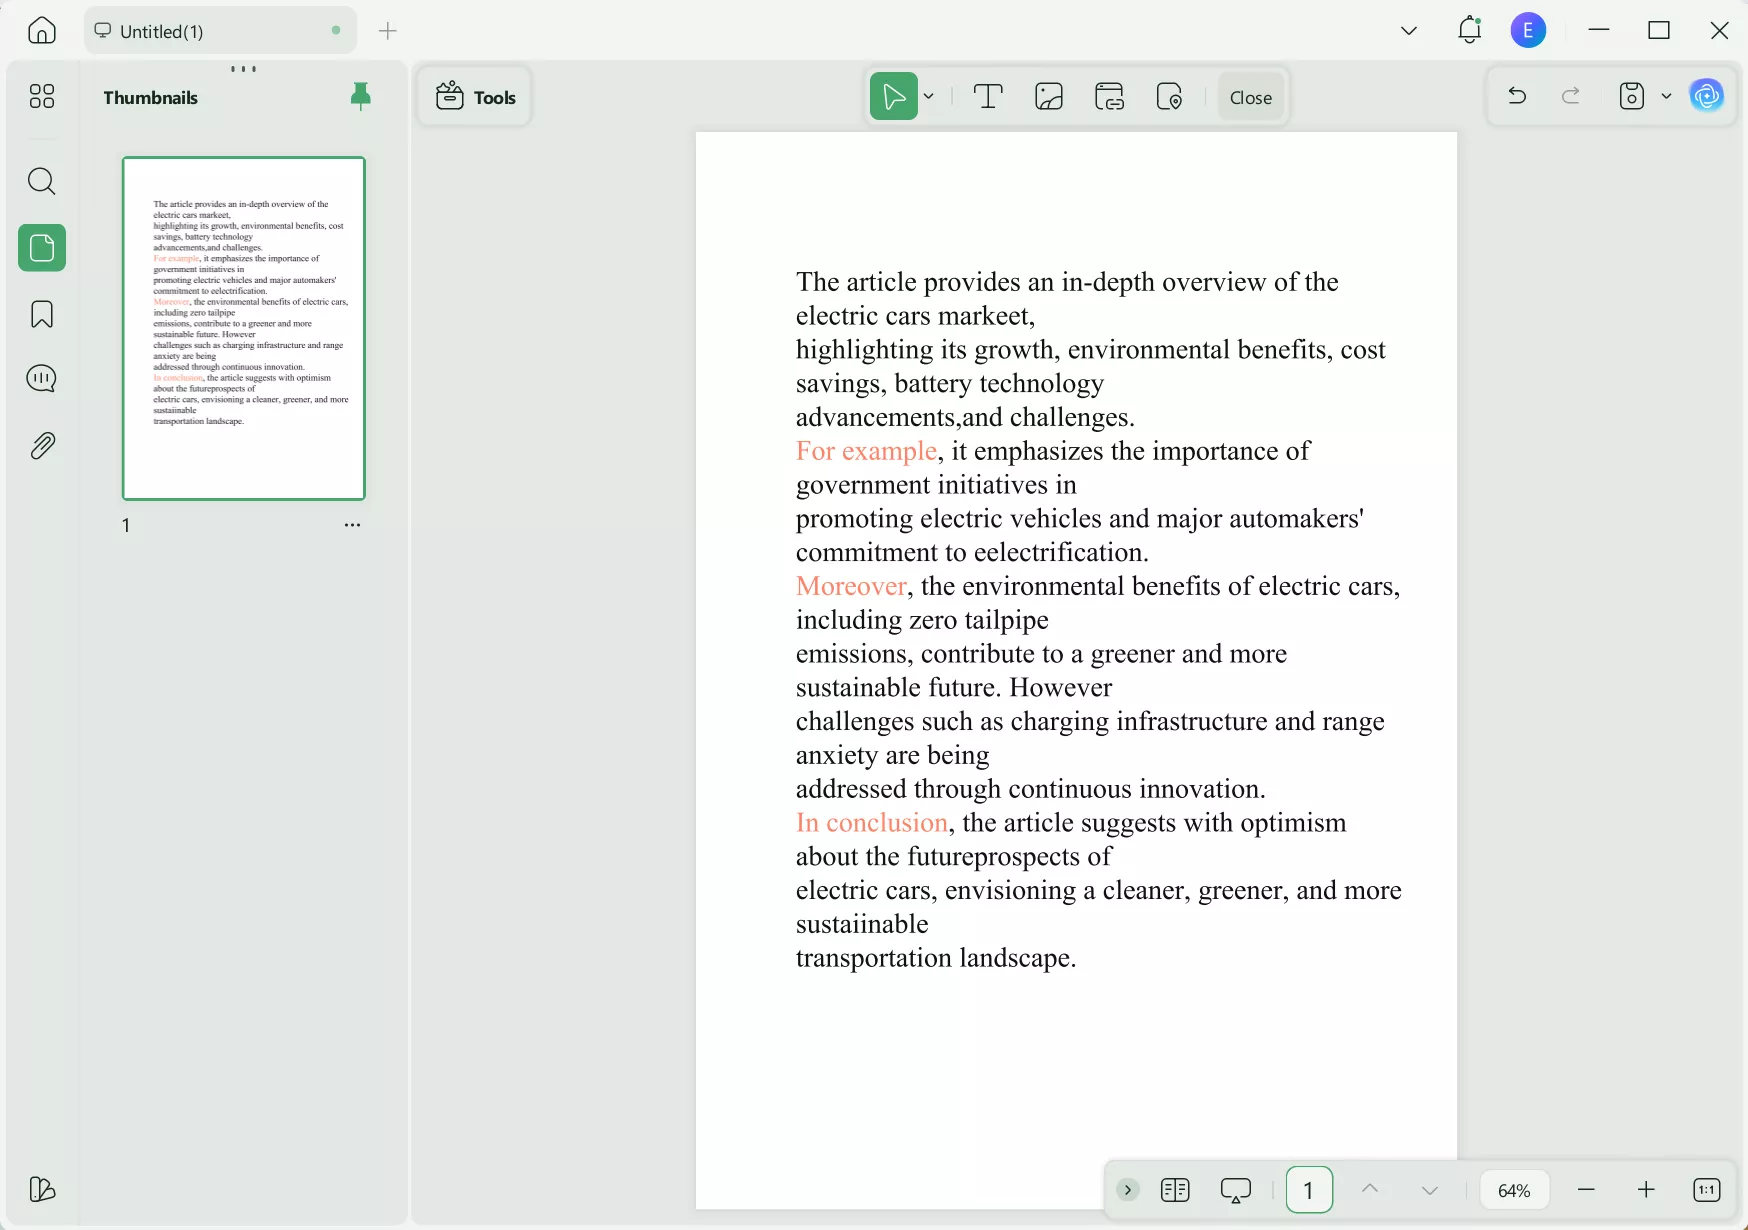Launch the AI assistant icon
The width and height of the screenshot is (1748, 1230).
[x=1706, y=96]
